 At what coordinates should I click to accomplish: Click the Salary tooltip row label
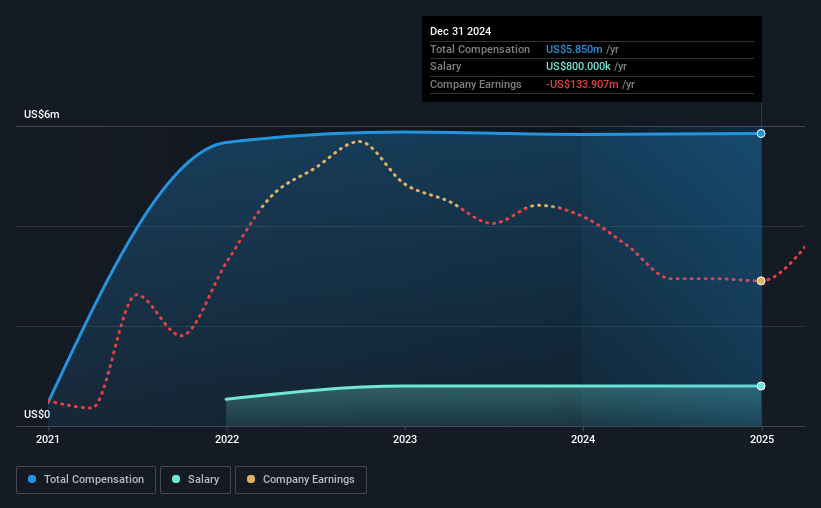[446, 67]
